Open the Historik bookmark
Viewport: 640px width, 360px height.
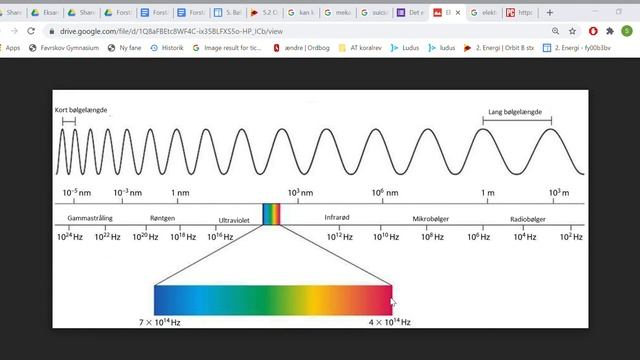(167, 48)
